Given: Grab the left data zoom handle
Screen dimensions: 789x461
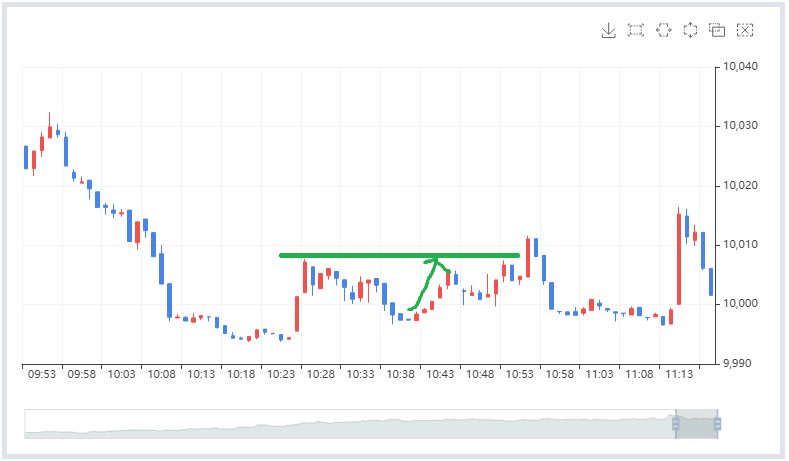Looking at the screenshot, I should pos(675,424).
